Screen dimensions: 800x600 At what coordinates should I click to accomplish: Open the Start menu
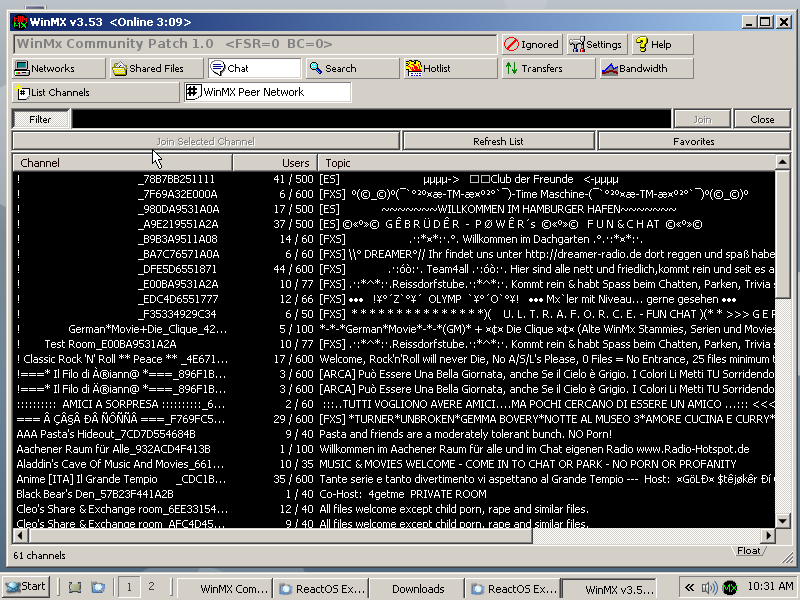26,587
